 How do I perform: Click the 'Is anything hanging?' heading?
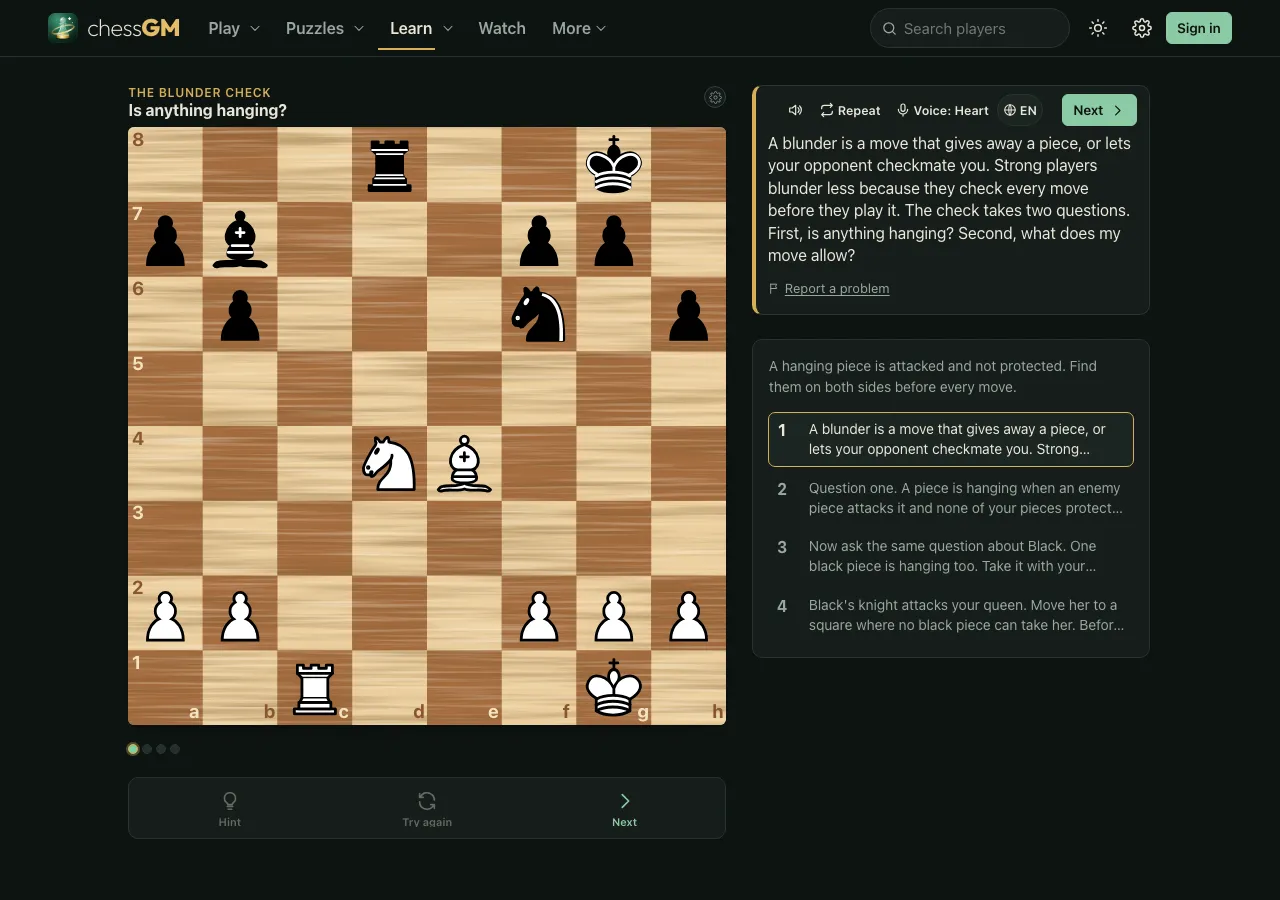207,110
